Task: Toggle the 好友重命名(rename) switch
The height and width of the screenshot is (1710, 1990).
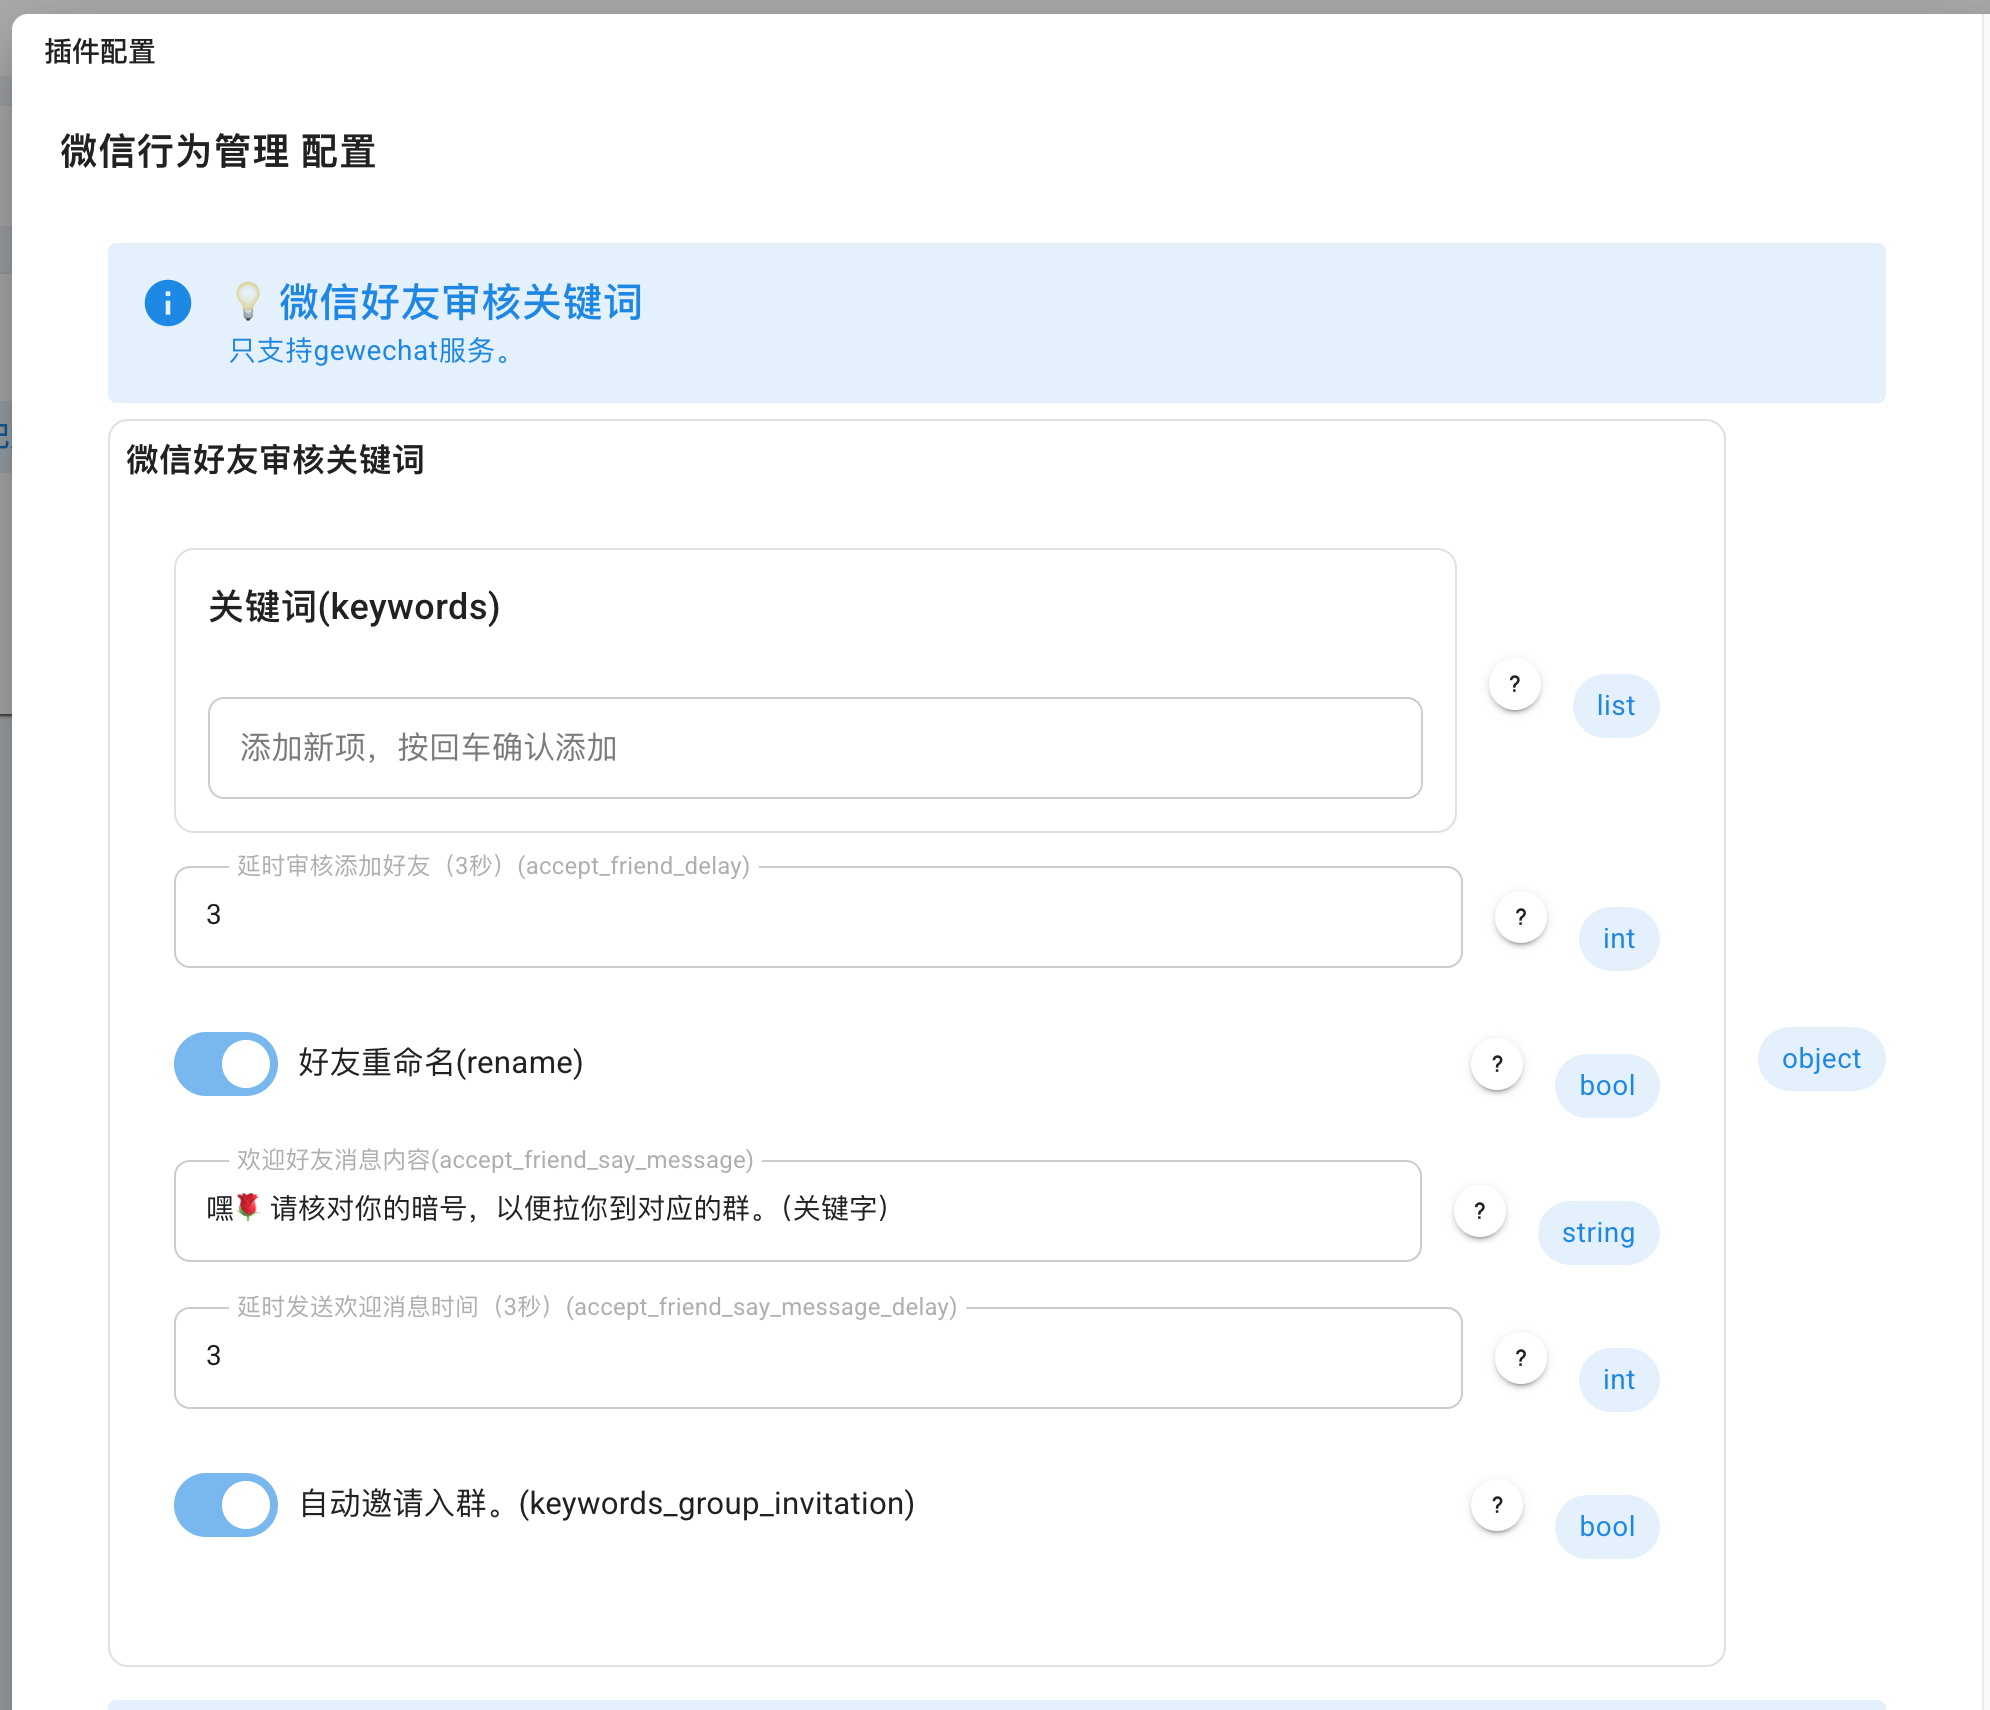Action: (226, 1064)
